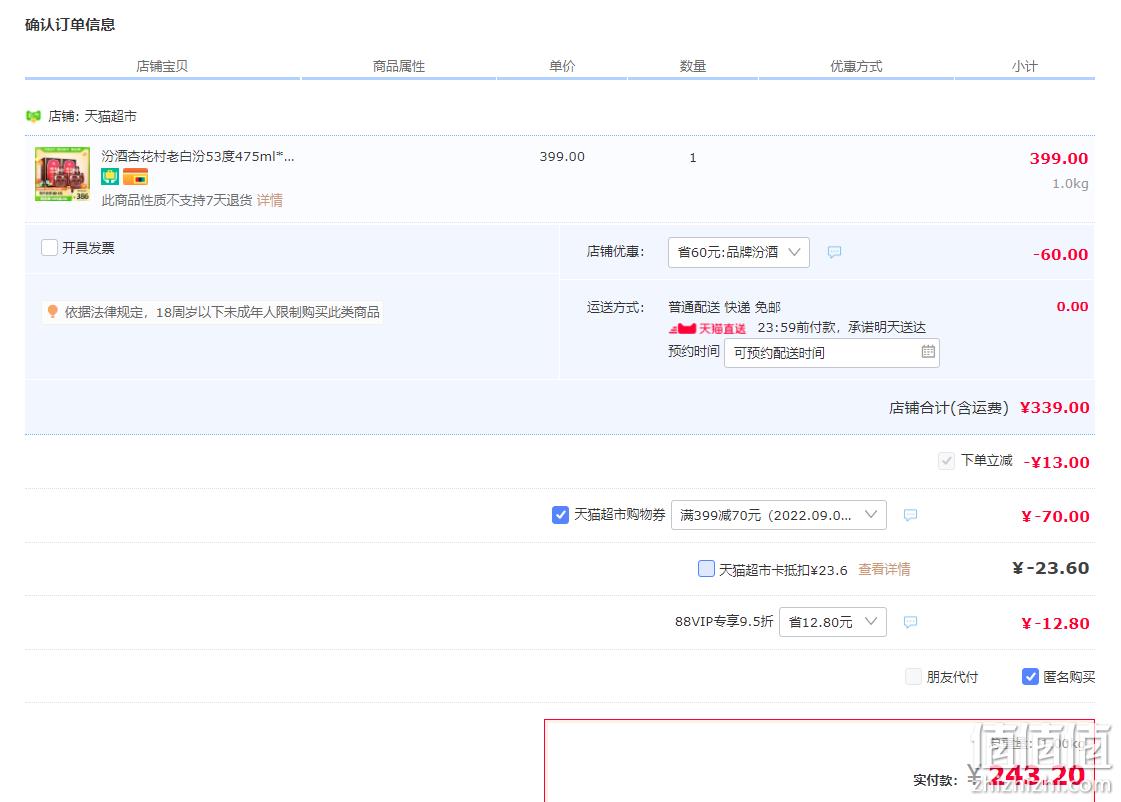Click the orange card icon under product title
Screen dimensions: 1121x802
coord(135,177)
